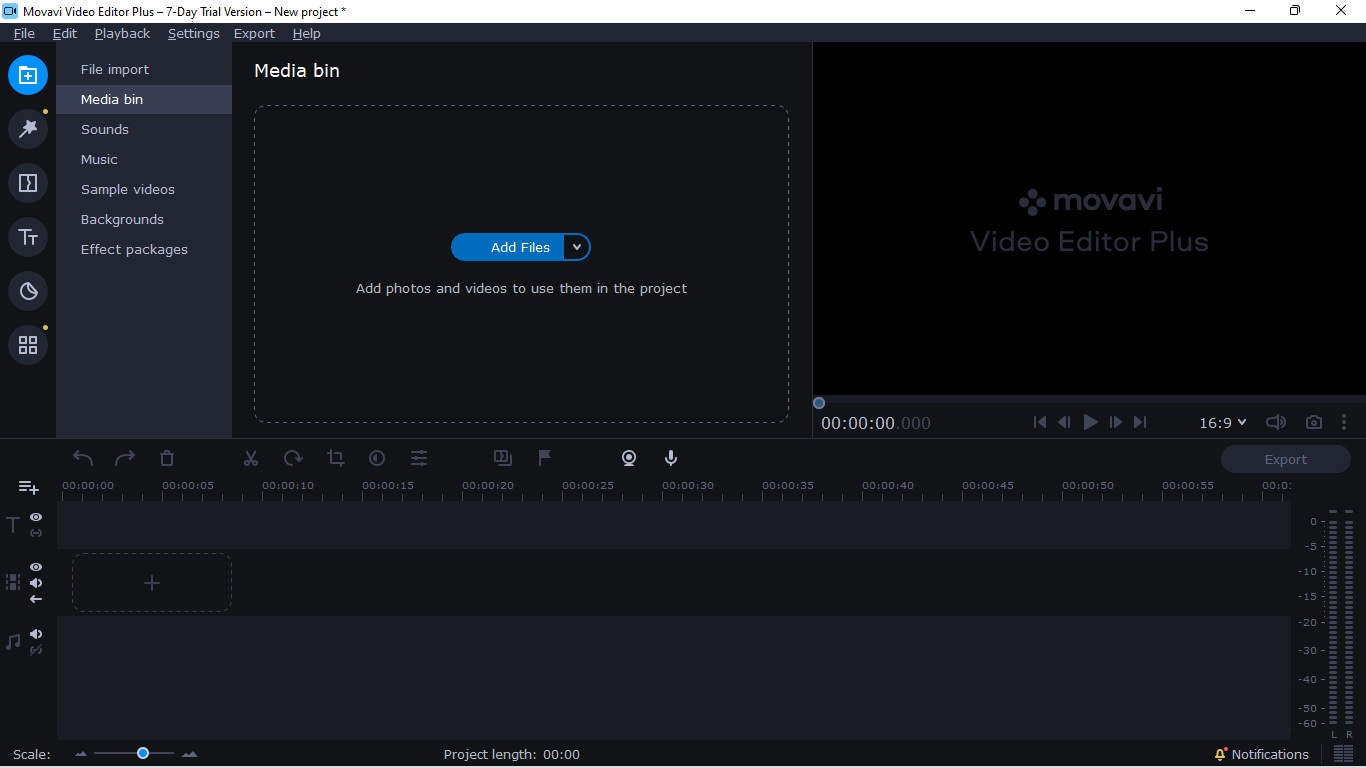Click the preview seek bar handle

coord(819,403)
